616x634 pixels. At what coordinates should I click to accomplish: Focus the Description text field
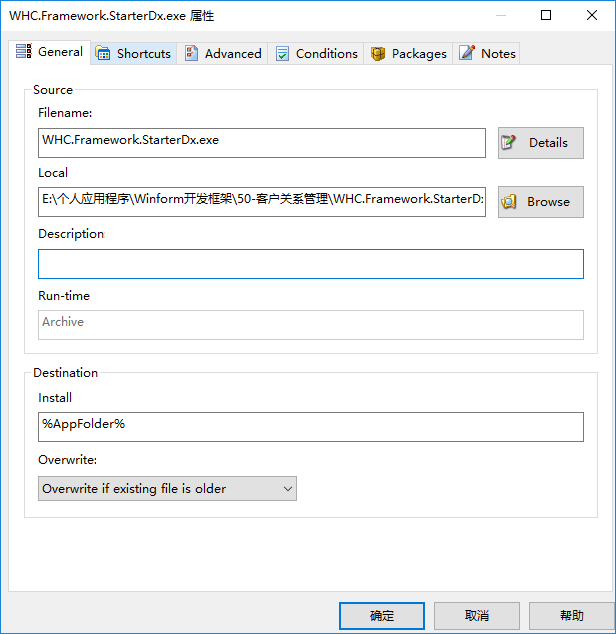pos(311,264)
